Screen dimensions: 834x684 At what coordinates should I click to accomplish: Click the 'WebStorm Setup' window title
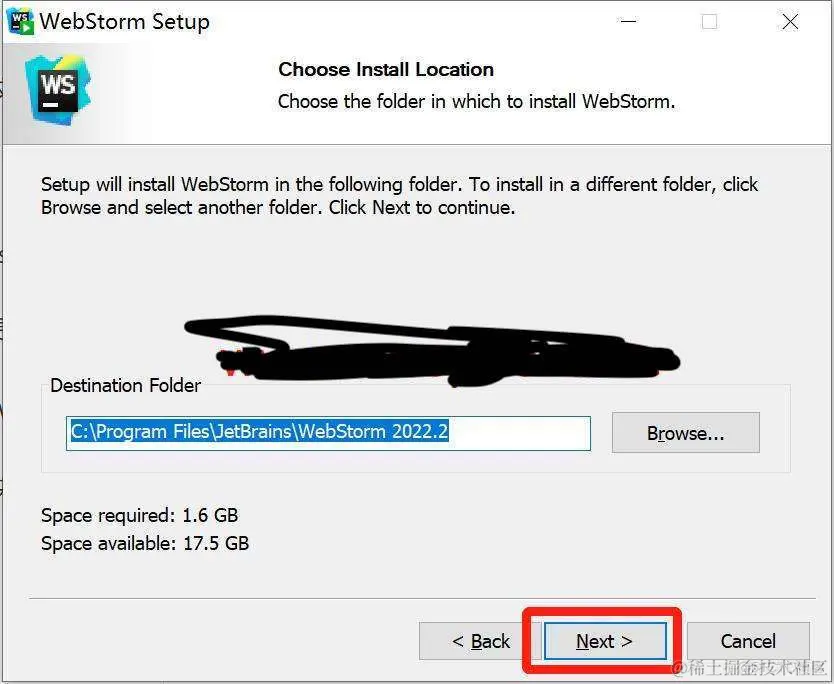tap(124, 22)
